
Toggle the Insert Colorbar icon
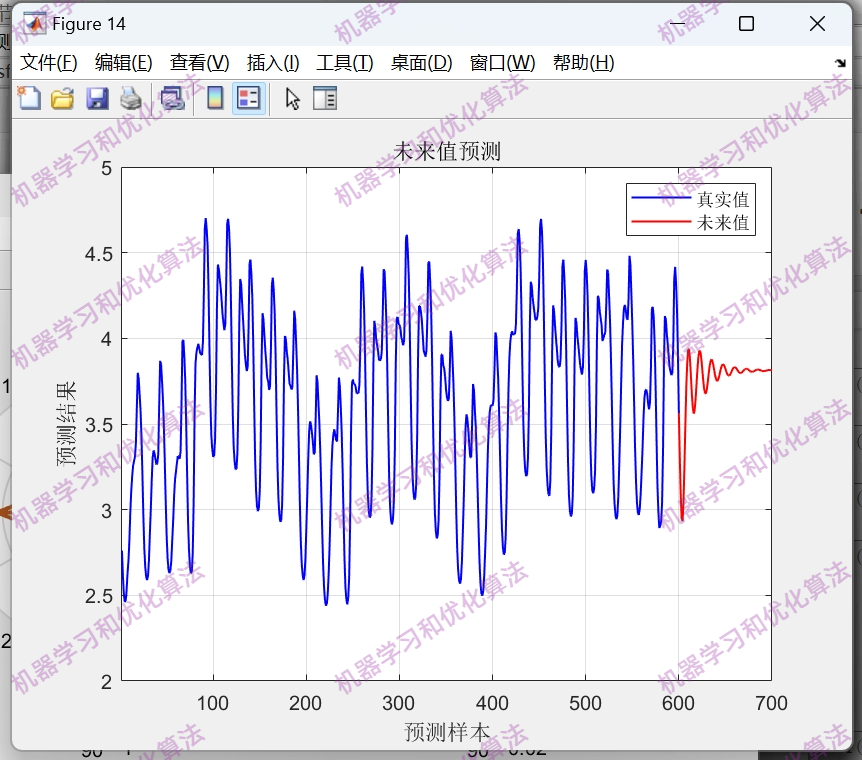[215, 99]
